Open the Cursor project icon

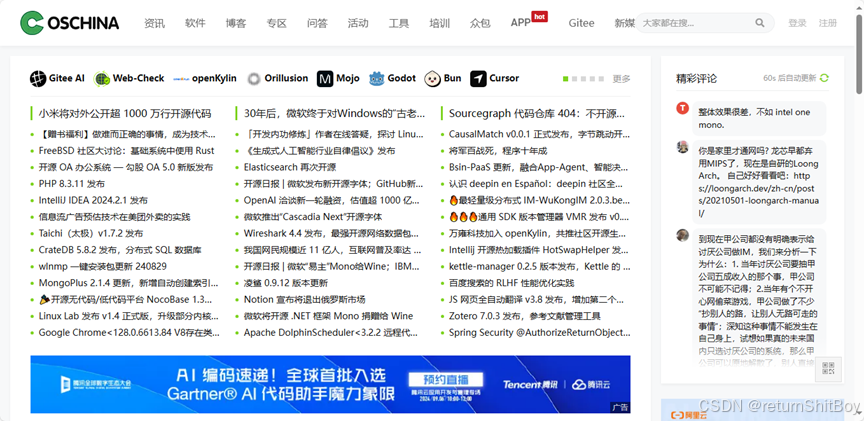478,79
